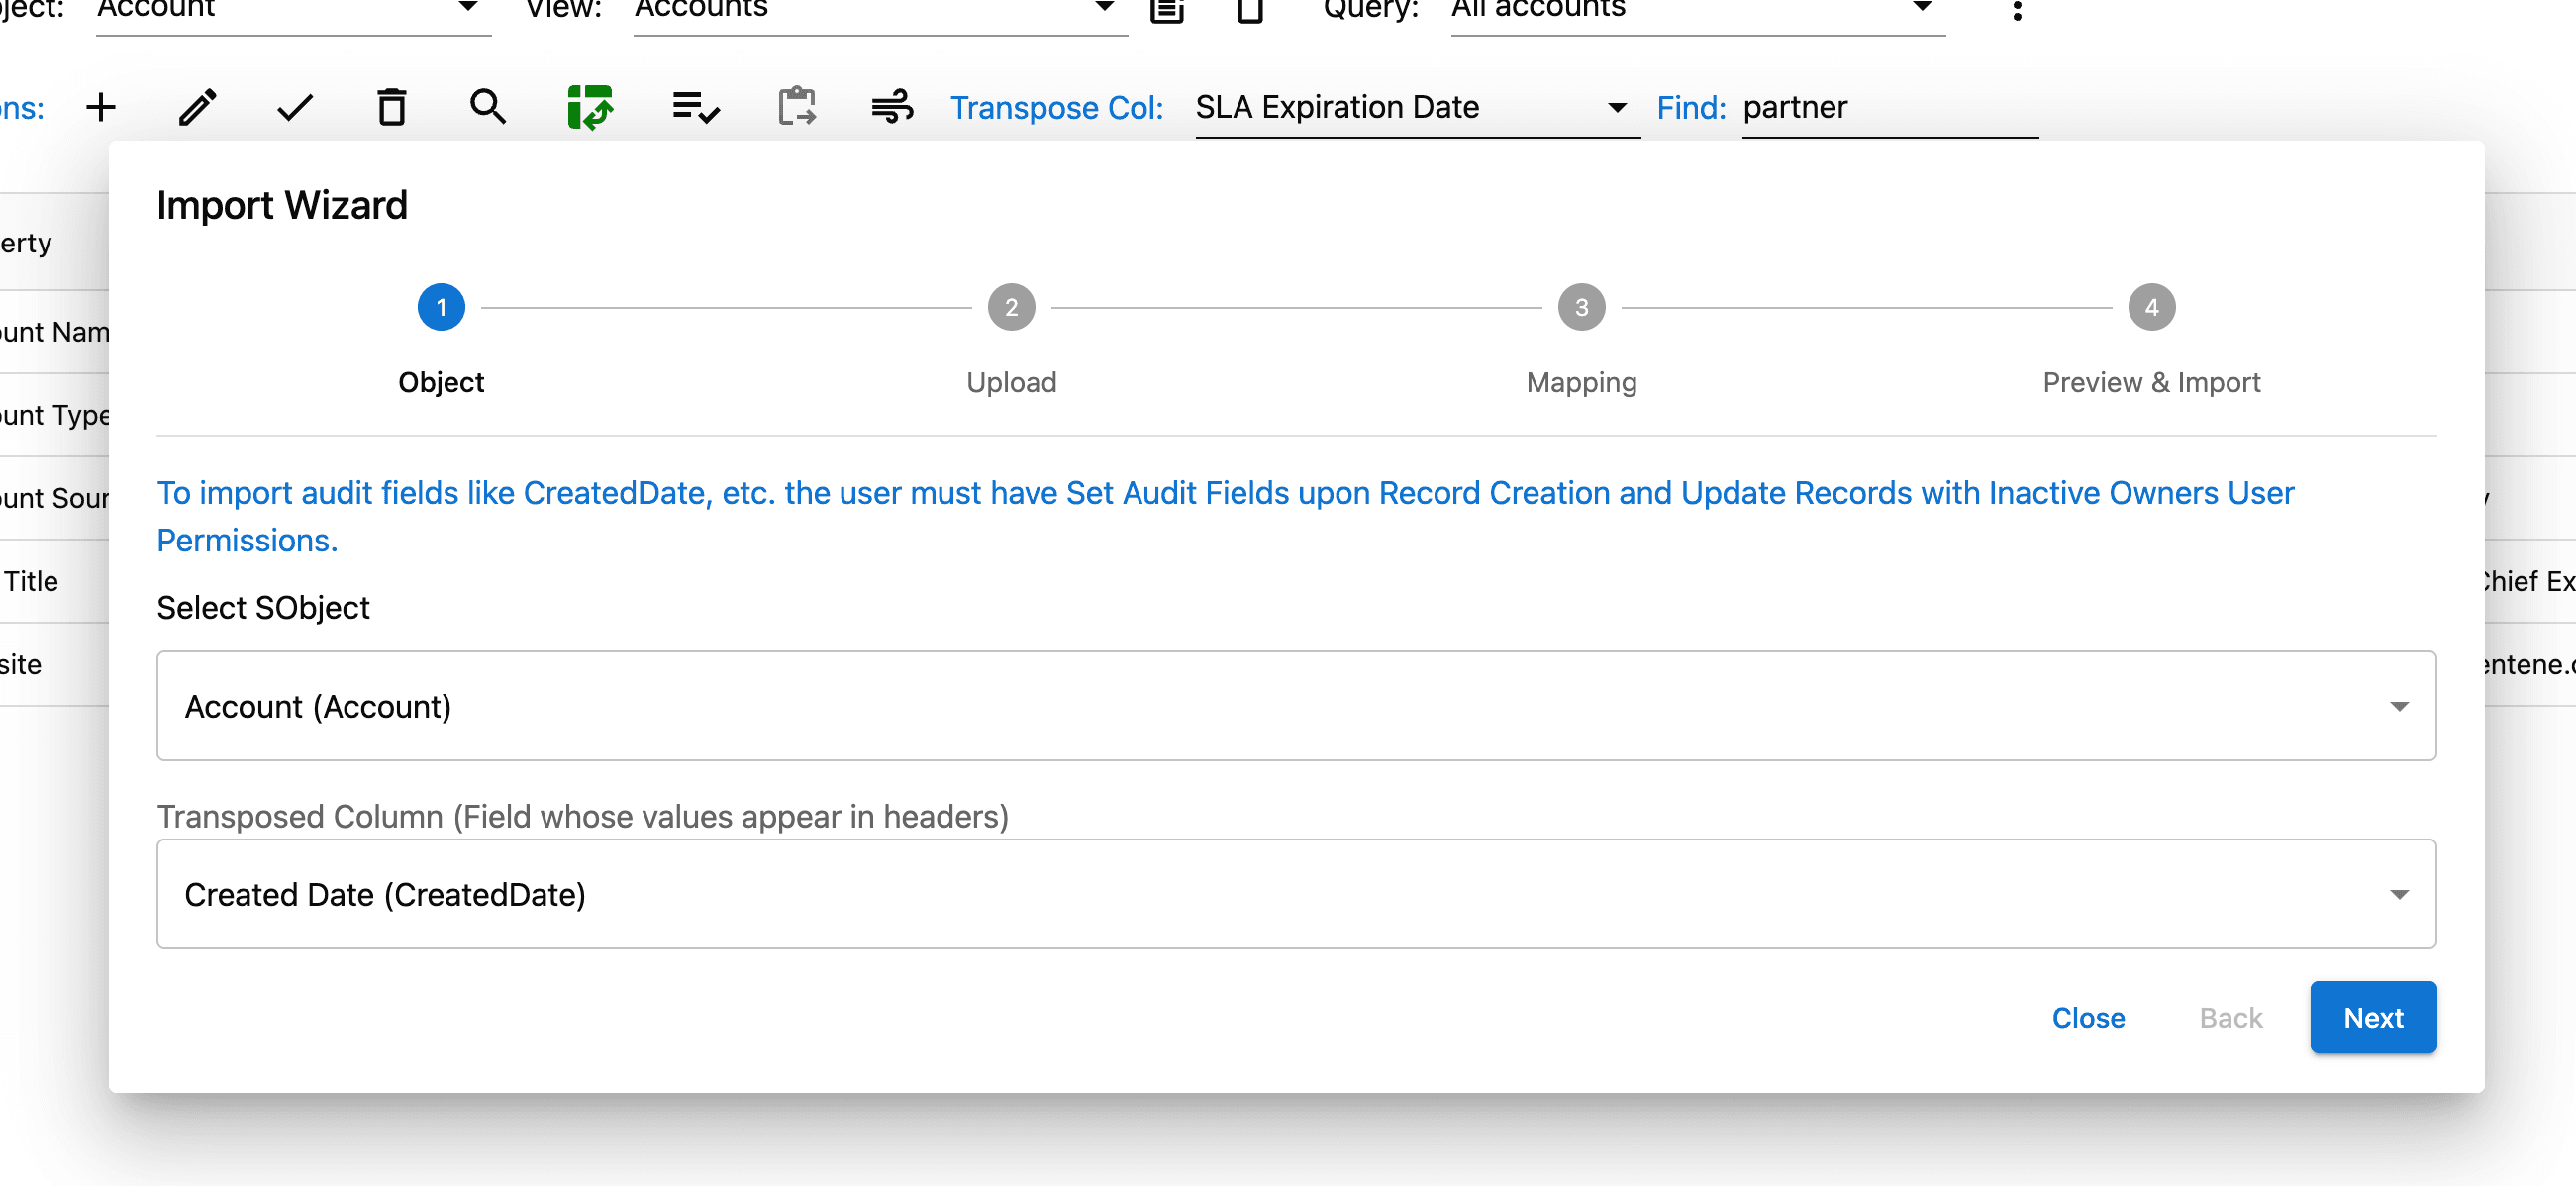Go to wizard step 2 Upload
Screen dimensions: 2576x1186
(1011, 308)
